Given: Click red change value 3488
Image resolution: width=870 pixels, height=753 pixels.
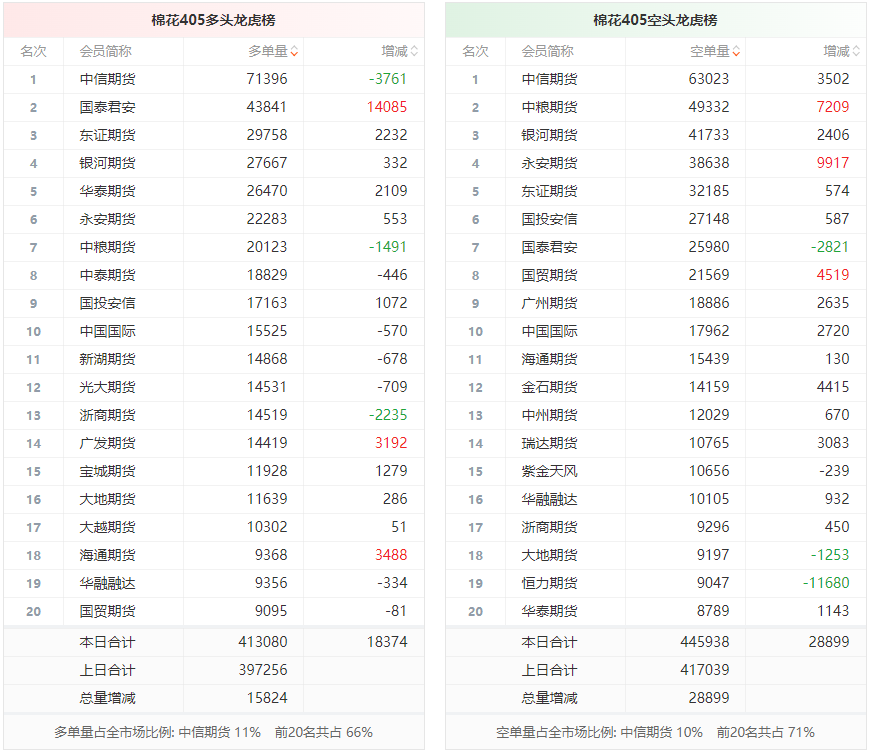Looking at the screenshot, I should [391, 555].
